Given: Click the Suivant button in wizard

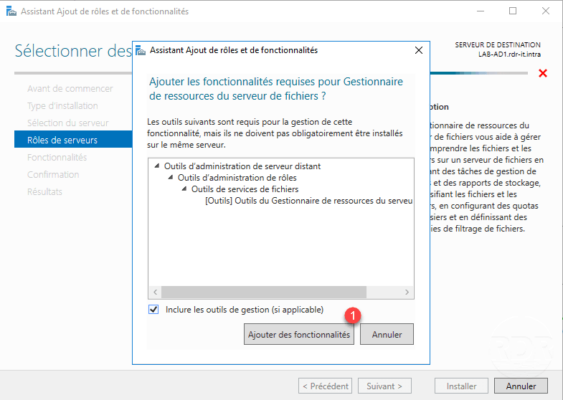Looking at the screenshot, I should point(385,386).
